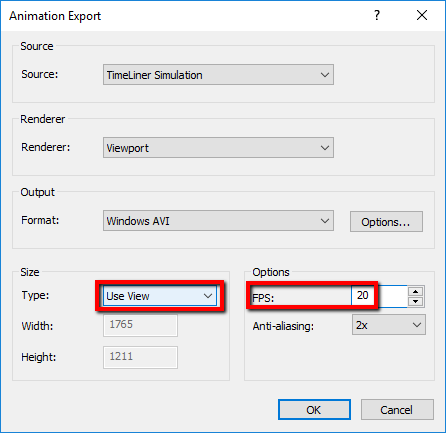Open the Anti-aliasing dropdown set to 2x

389,325
